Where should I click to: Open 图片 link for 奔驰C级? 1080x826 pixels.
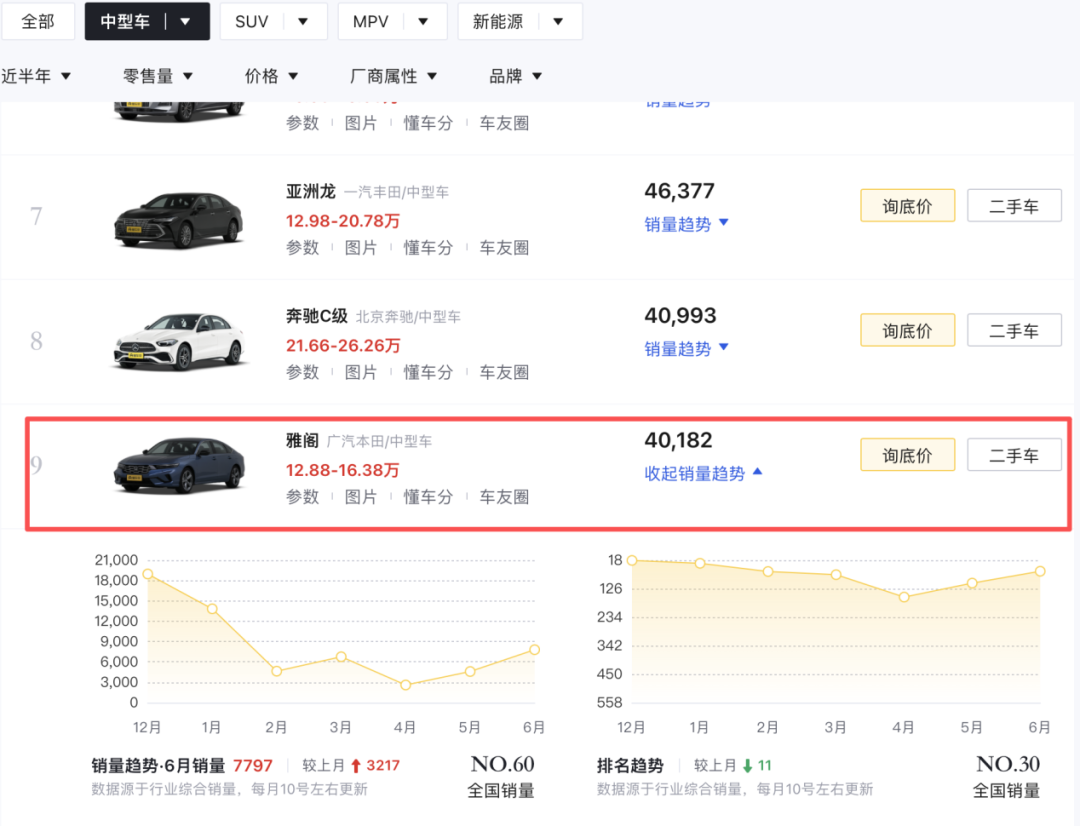tap(361, 372)
